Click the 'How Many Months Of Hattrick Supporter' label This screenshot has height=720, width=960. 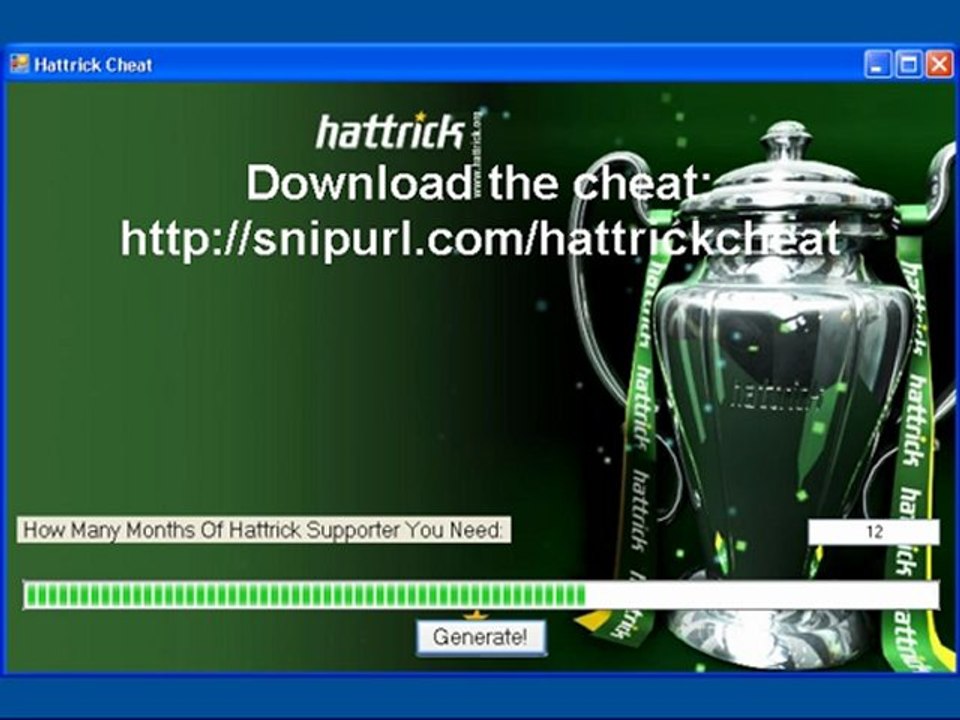click(263, 530)
